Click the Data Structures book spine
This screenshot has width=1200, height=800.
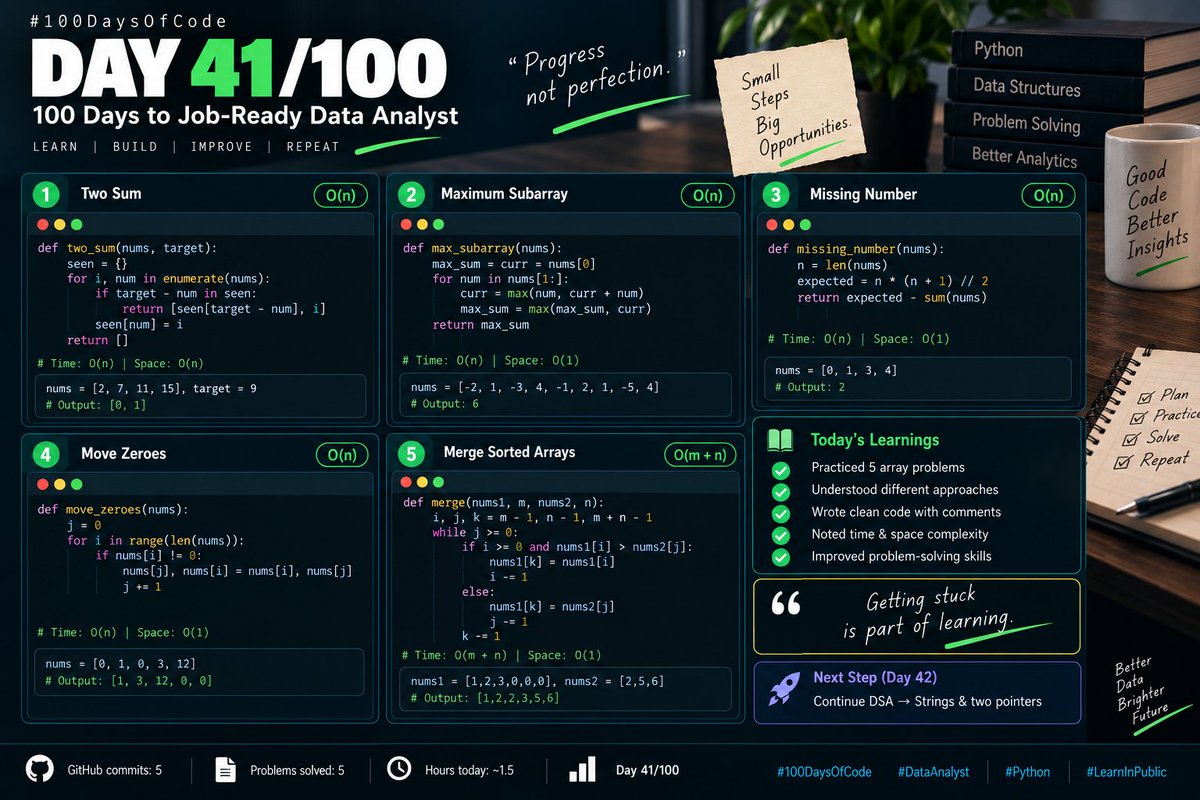click(x=1027, y=87)
